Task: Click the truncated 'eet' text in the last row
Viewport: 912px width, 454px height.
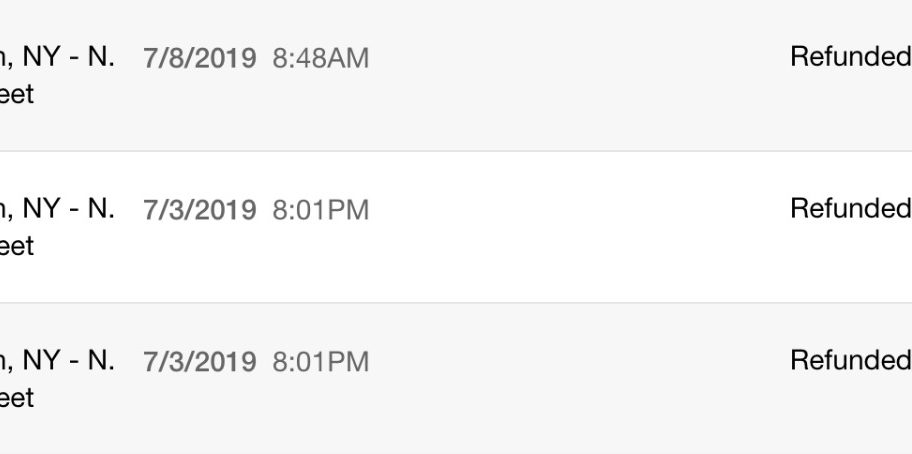Action: [16, 398]
